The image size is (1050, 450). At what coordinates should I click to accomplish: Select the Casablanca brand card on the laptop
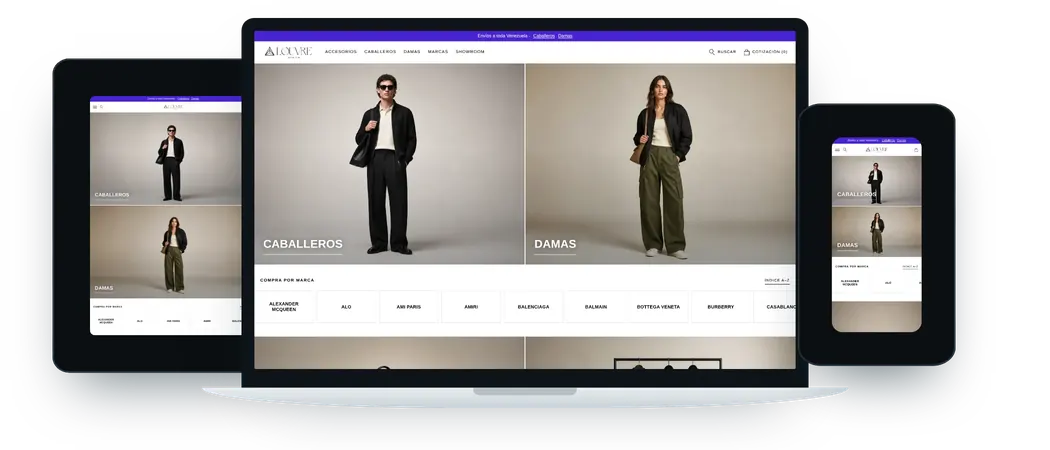pyautogui.click(x=777, y=307)
